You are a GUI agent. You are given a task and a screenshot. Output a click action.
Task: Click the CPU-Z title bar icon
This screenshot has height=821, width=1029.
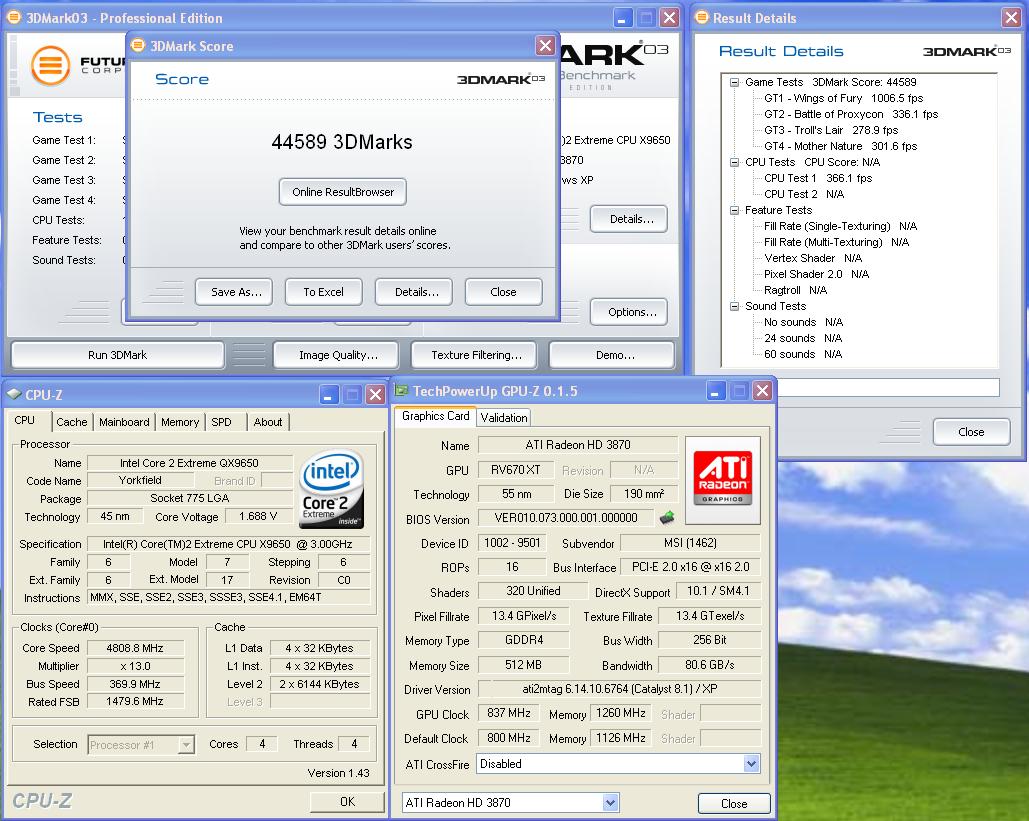tap(14, 394)
